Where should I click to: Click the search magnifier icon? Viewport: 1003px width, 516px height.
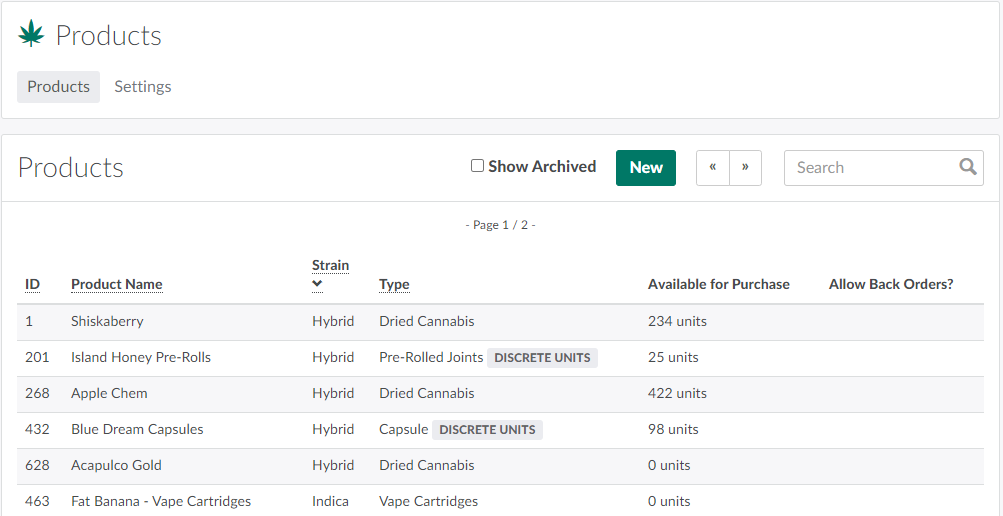[x=967, y=167]
